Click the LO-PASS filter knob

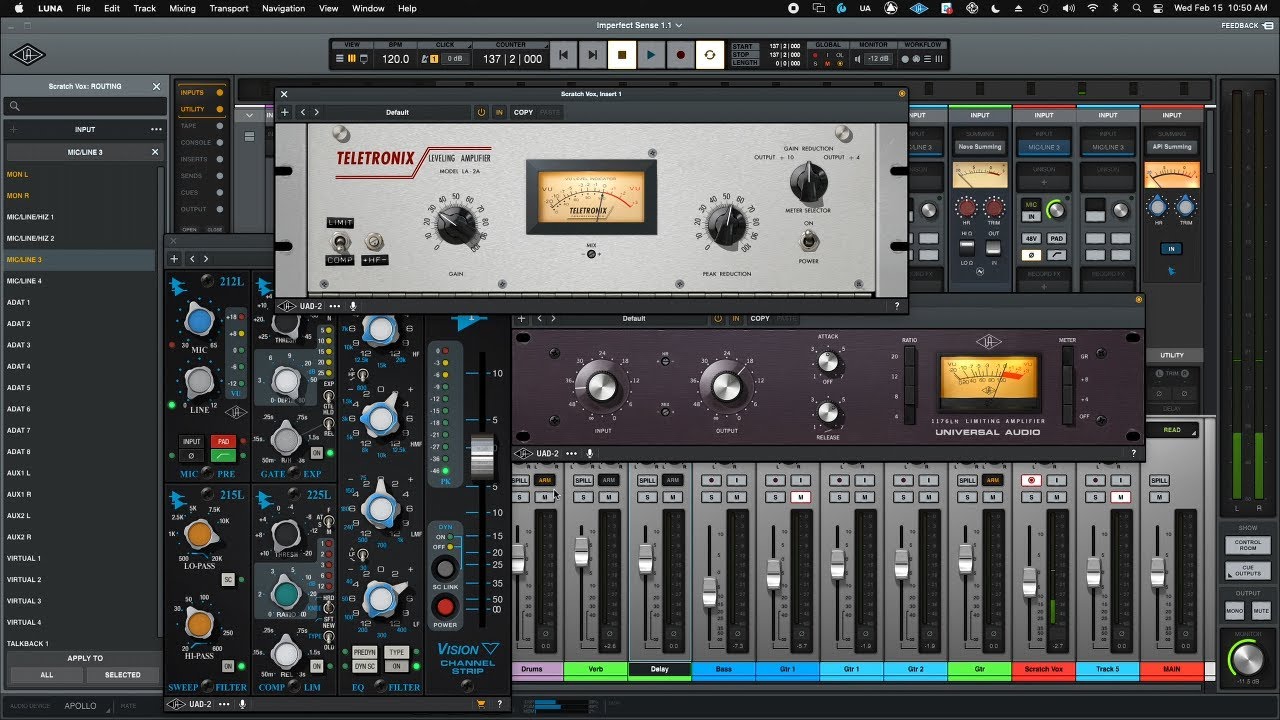(x=199, y=535)
